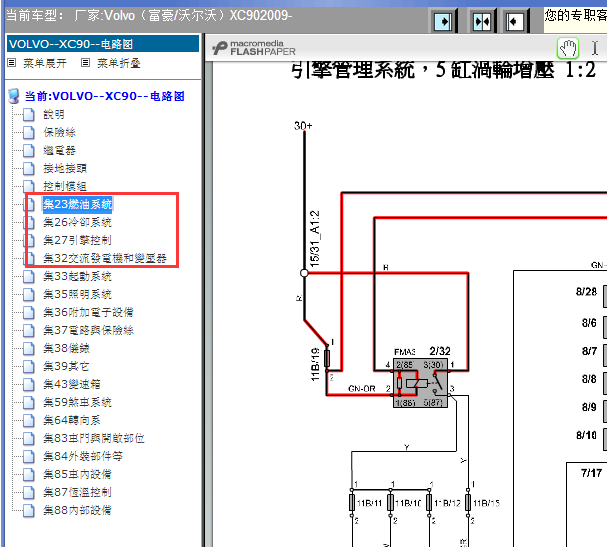The width and height of the screenshot is (607, 547).
Task: Click the Macromedia FlashPaper logo
Action: click(x=254, y=48)
